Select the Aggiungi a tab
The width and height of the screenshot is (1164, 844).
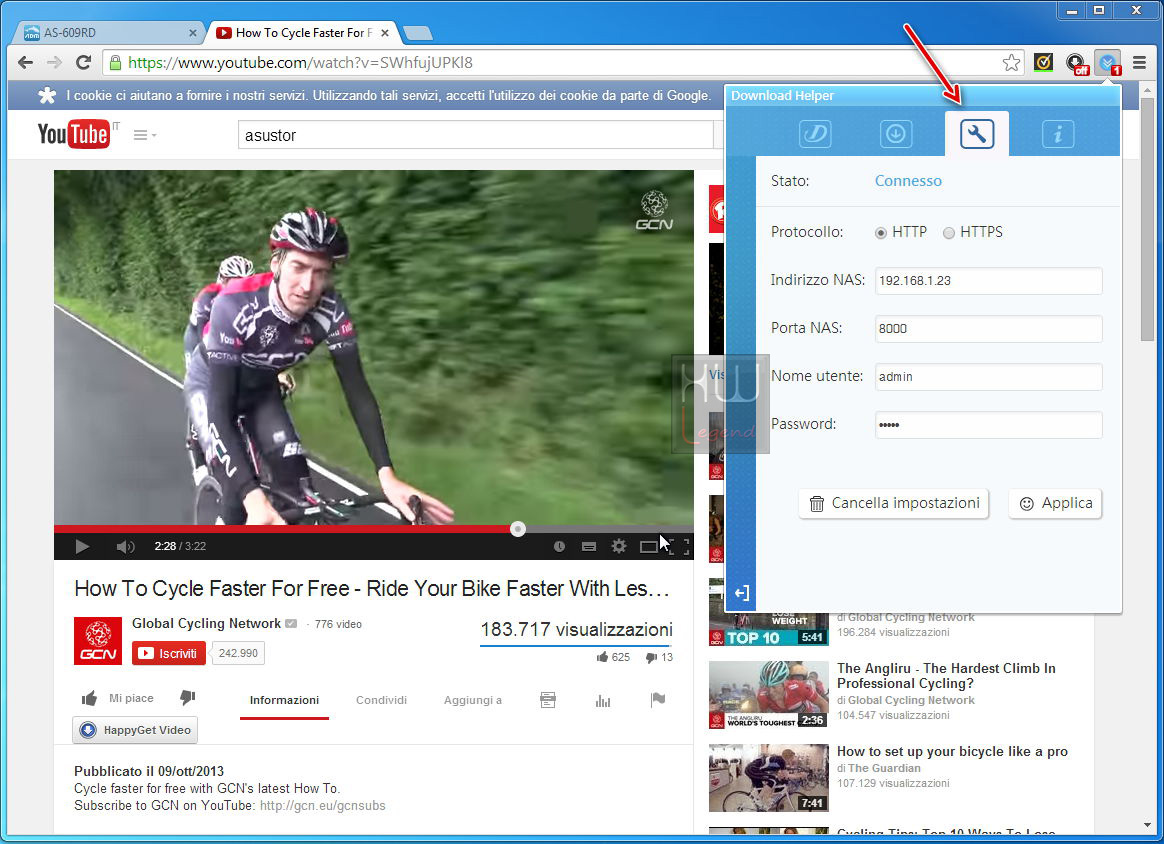click(x=473, y=700)
